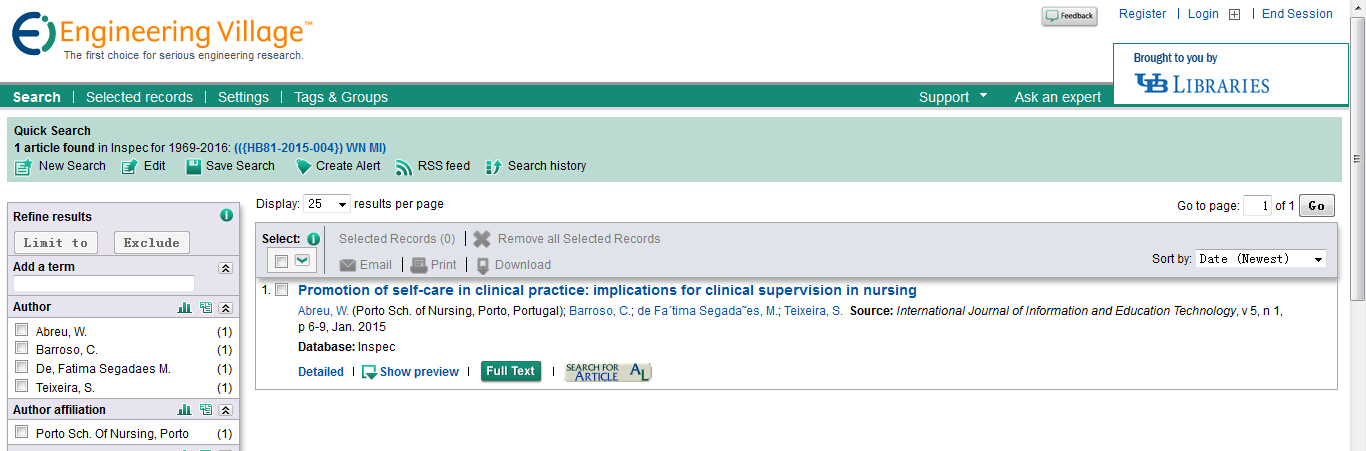Open the Author bar chart icon
The height and width of the screenshot is (451, 1366).
click(185, 308)
